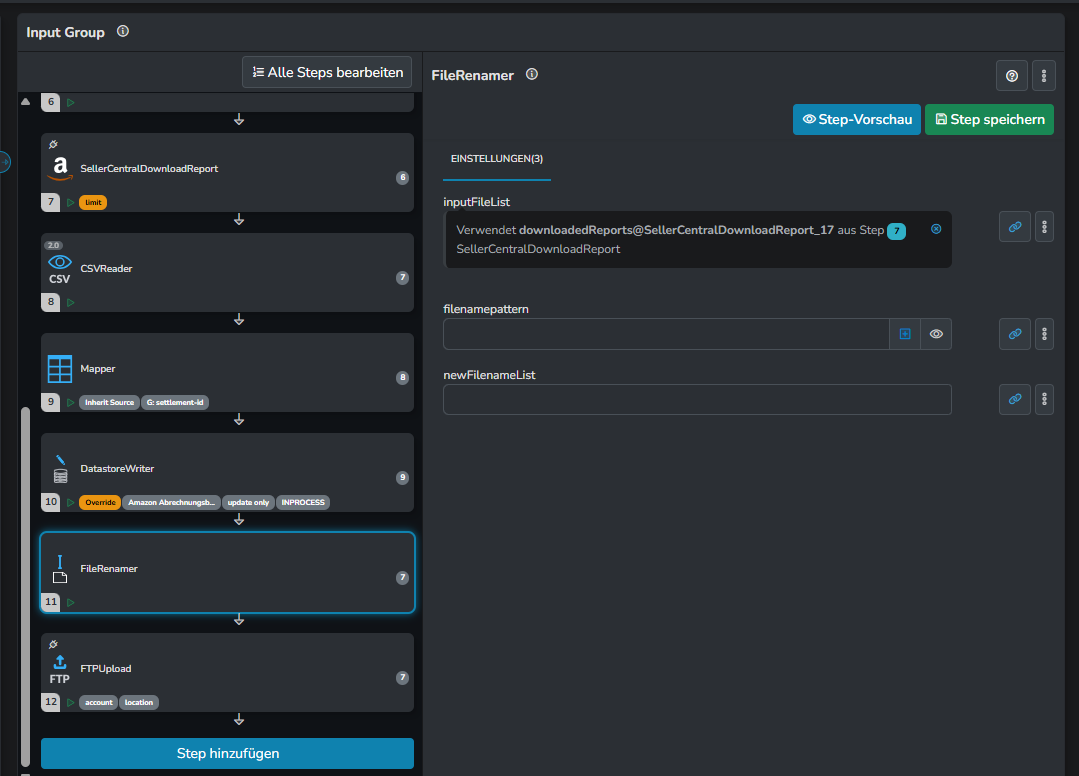This screenshot has height=776, width=1079.
Task: Click the Override tag on DatastoreWriter
Action: pos(100,502)
